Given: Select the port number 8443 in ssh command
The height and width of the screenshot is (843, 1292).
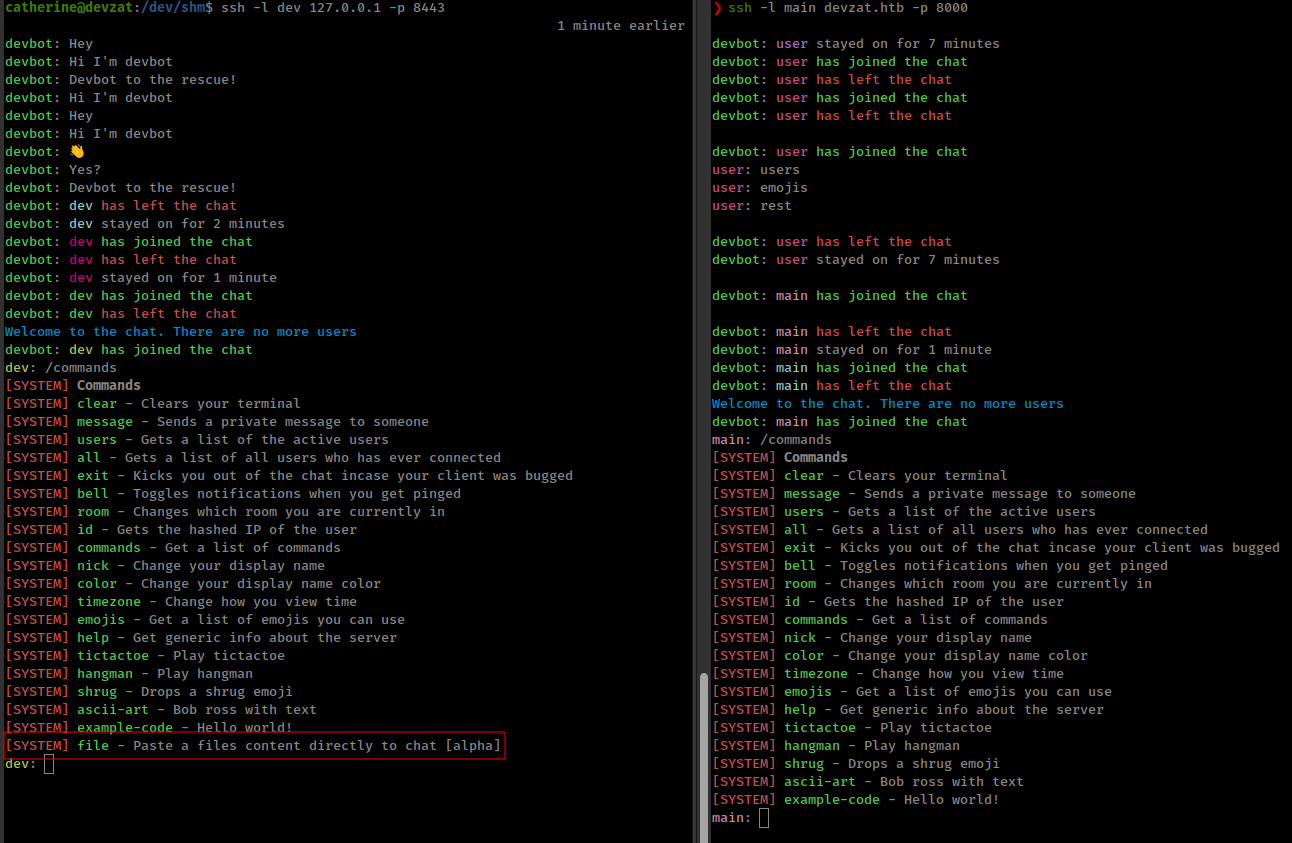Looking at the screenshot, I should pyautogui.click(x=425, y=8).
